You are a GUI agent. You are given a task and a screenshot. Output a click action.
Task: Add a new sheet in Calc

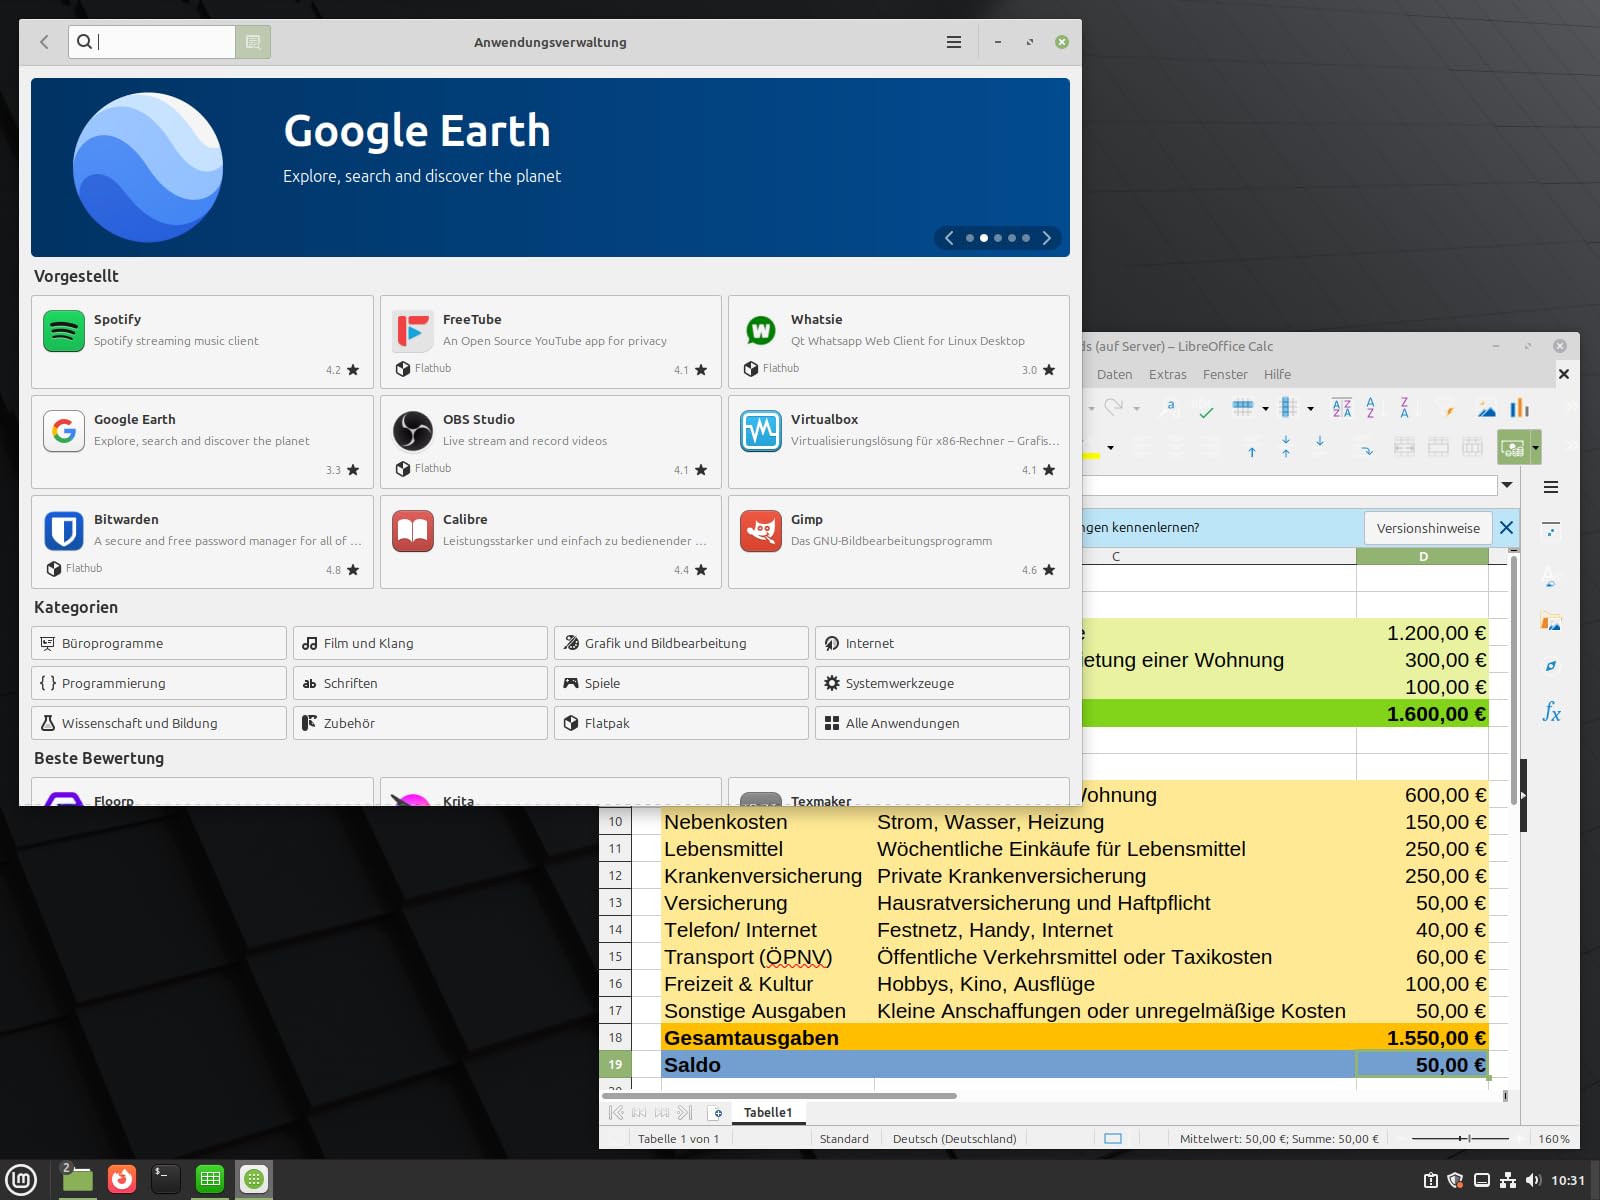716,1113
